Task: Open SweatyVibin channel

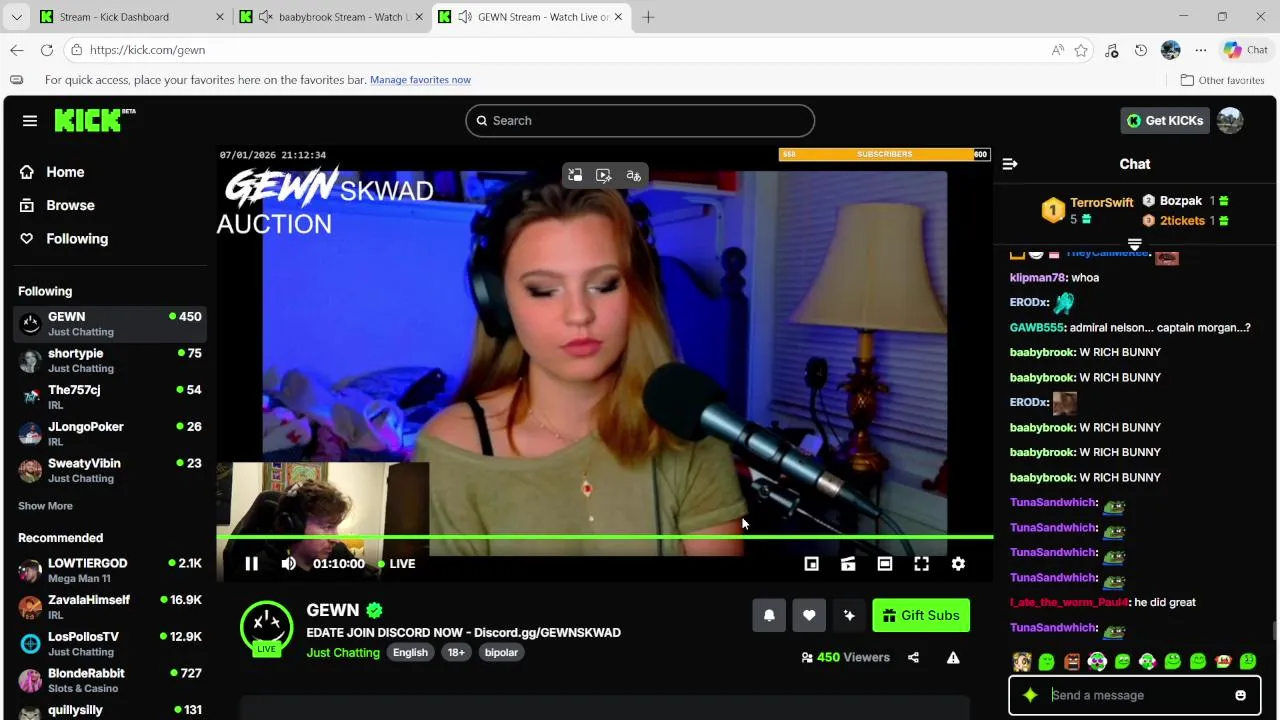Action: pos(110,470)
